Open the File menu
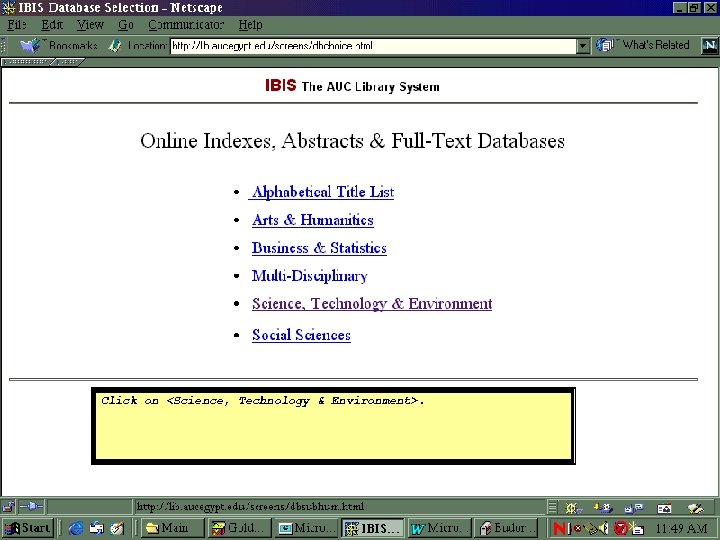 pos(17,25)
